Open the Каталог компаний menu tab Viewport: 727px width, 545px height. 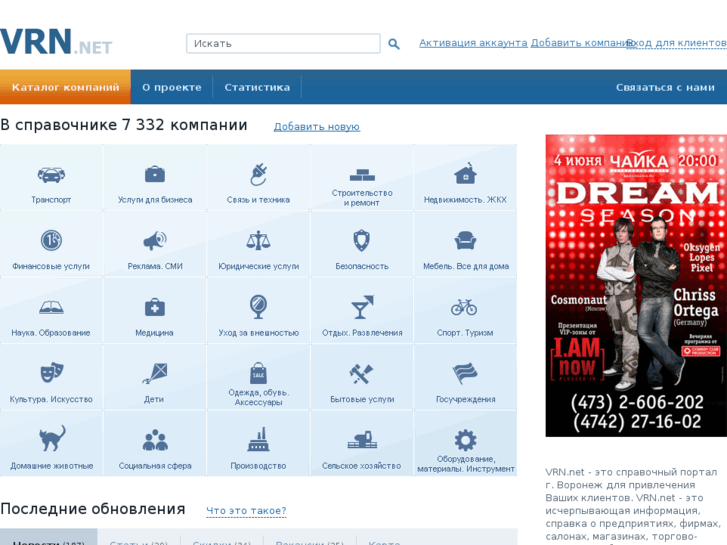[x=65, y=87]
